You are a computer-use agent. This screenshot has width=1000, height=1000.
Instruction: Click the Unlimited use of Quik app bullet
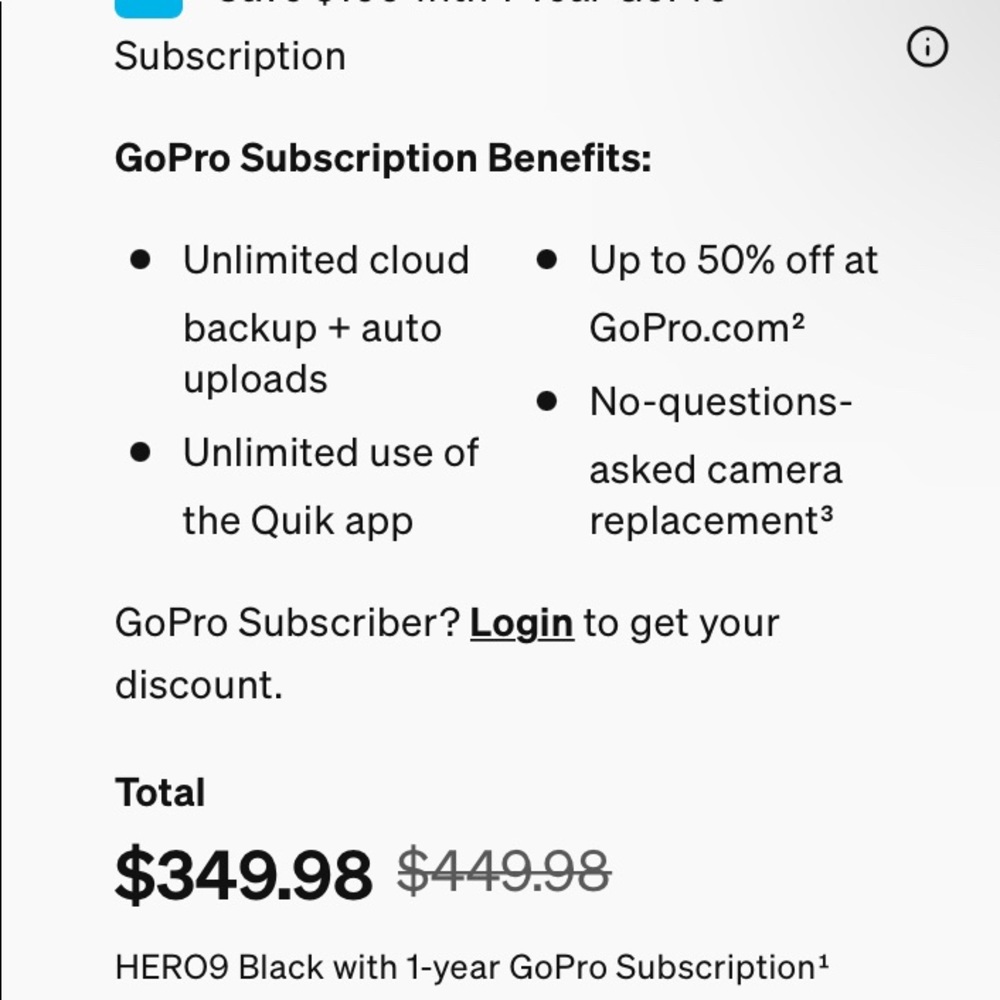(330, 485)
